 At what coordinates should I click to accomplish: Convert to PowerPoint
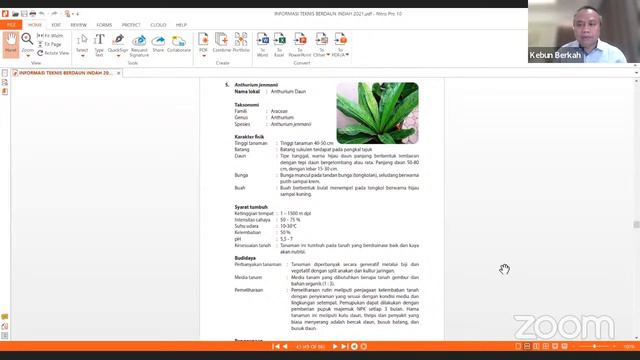pyautogui.click(x=300, y=44)
